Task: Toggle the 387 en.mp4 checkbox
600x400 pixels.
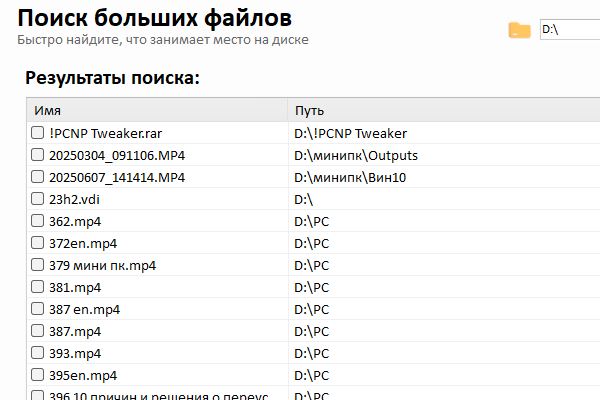Action: tap(37, 309)
